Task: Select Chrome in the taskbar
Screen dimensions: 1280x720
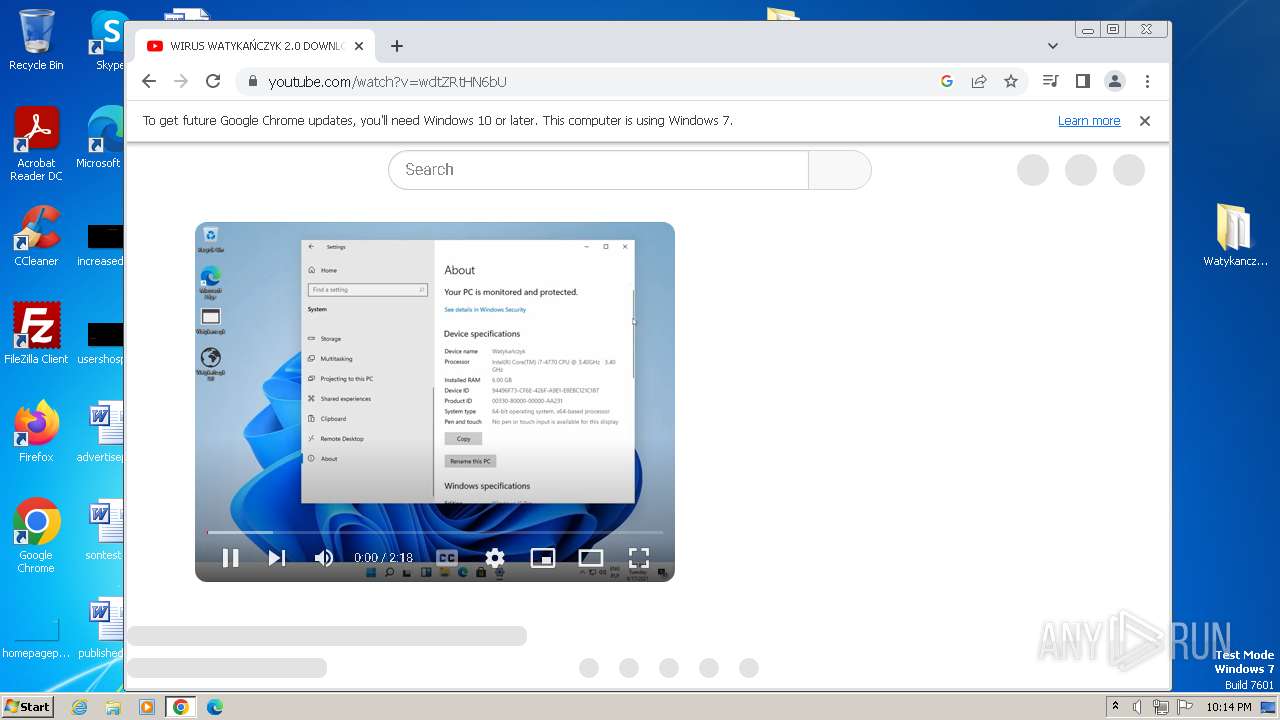Action: coord(181,707)
